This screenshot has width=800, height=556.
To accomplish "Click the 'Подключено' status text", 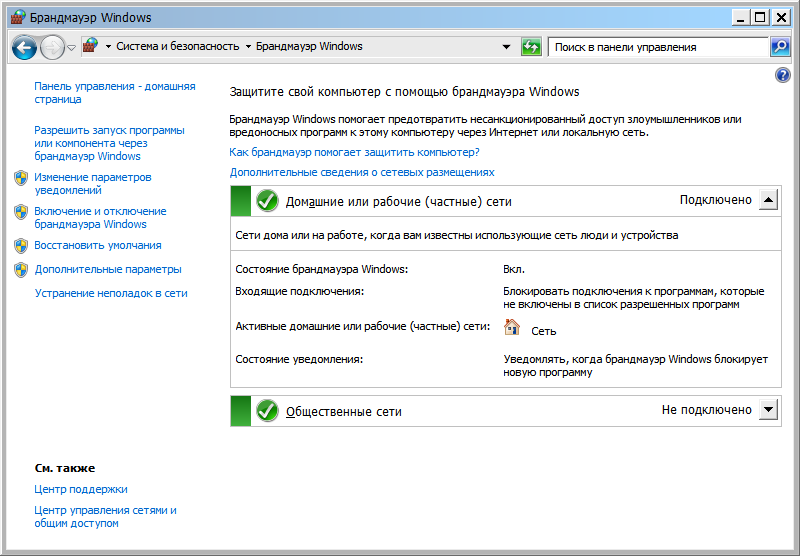I will tap(715, 200).
